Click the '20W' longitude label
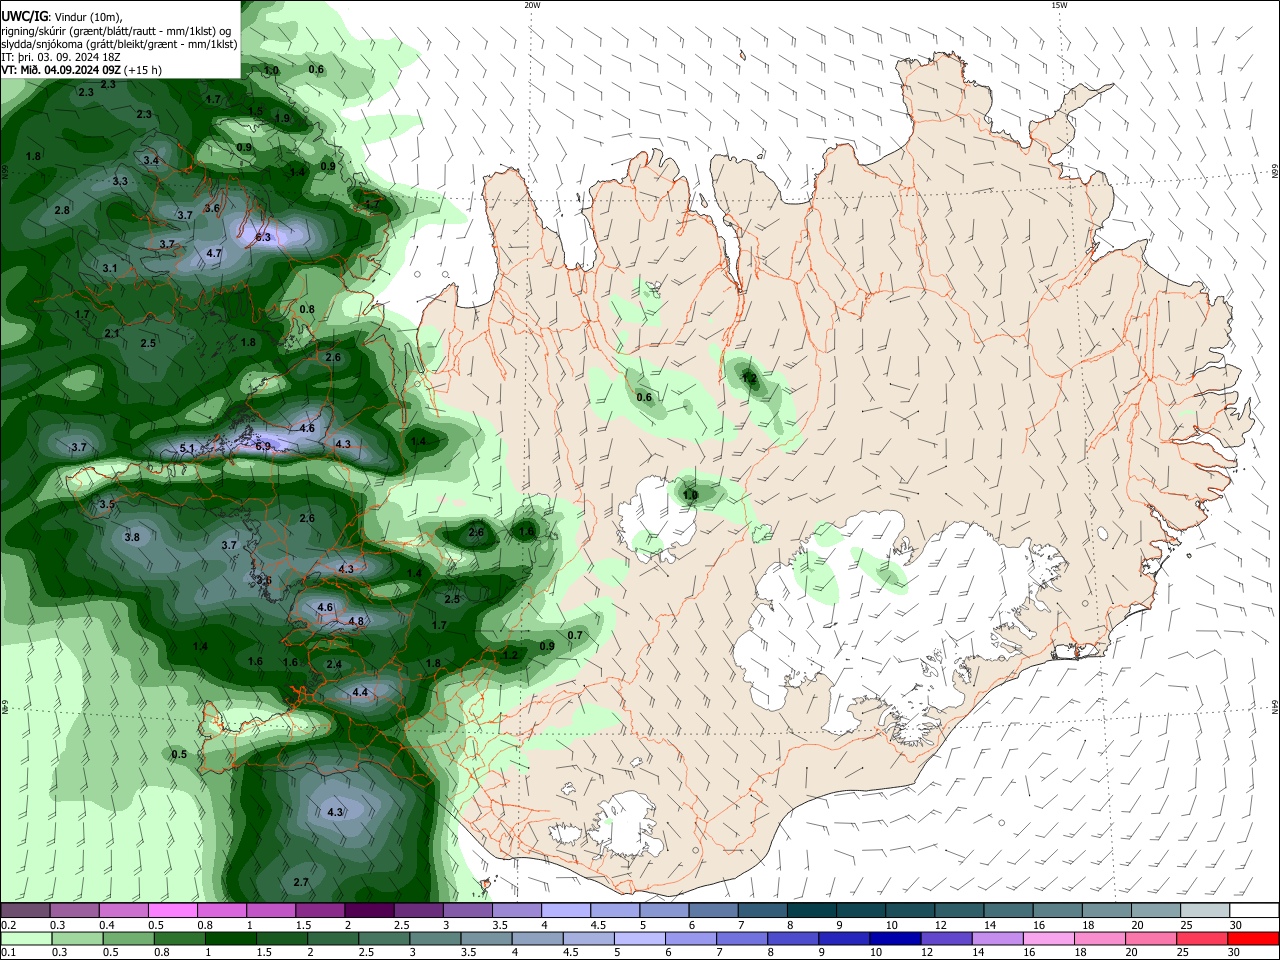1280x960 pixels. point(532,5)
